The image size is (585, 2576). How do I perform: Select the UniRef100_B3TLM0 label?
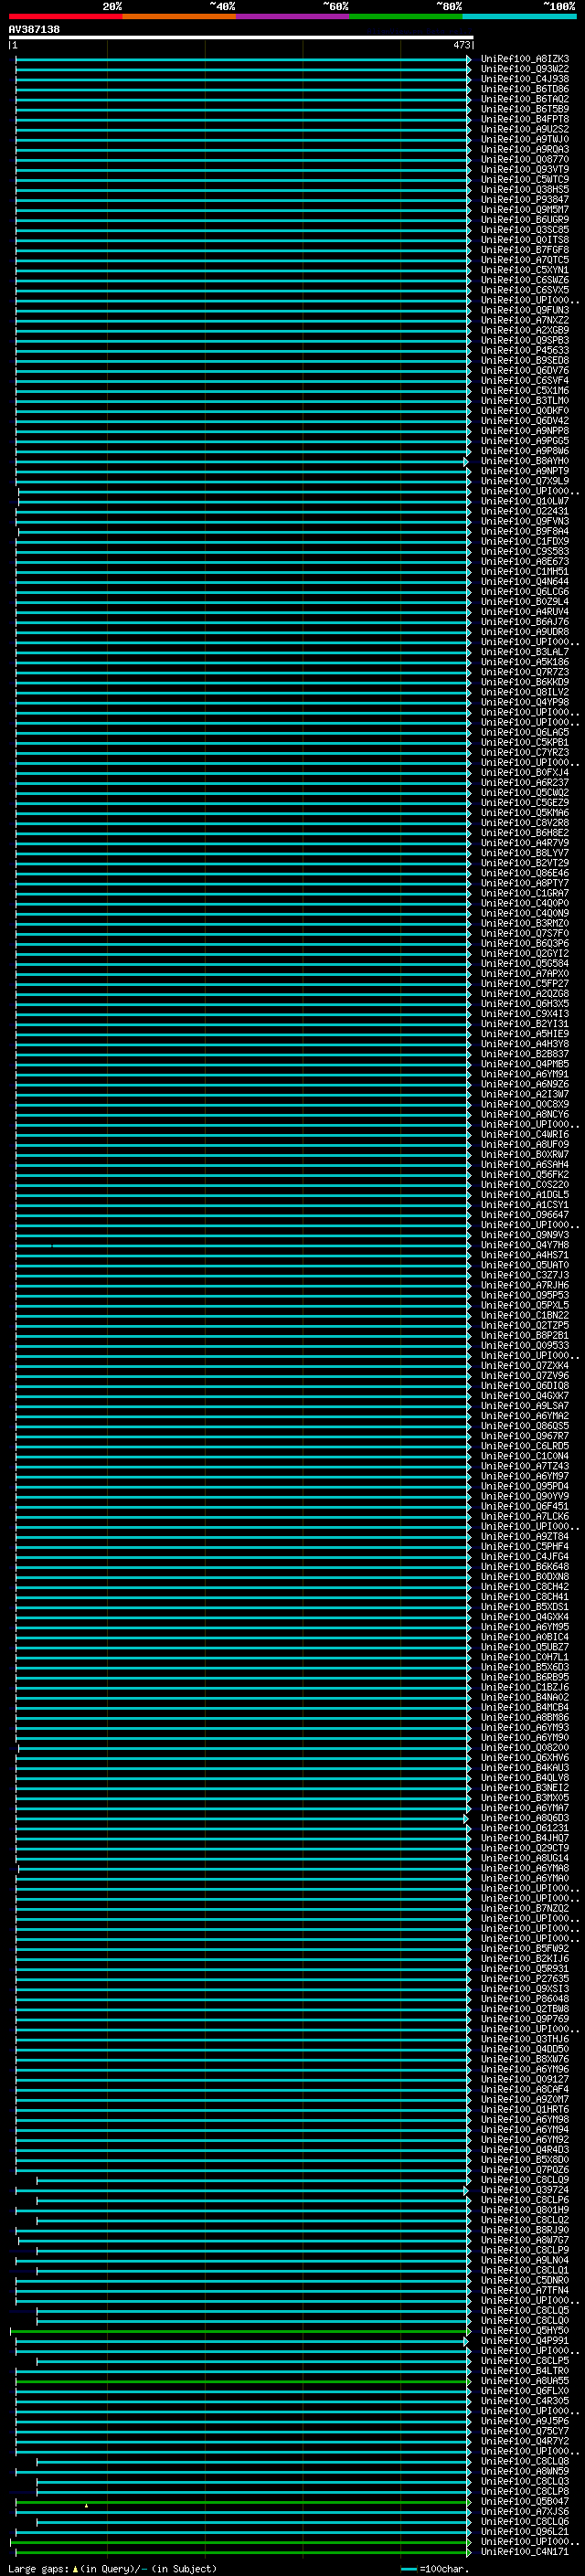click(525, 400)
